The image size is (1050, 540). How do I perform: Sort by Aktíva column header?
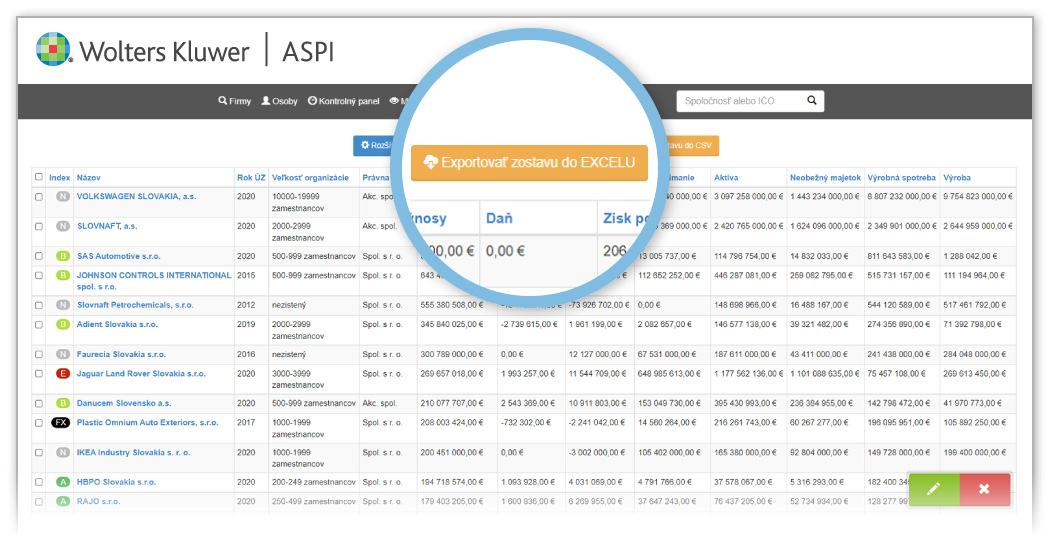726,178
